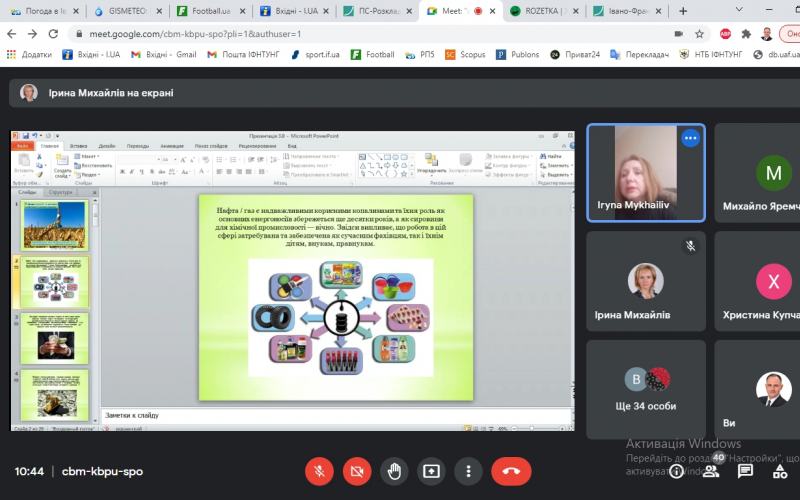Viewport: 800px width, 500px height.
Task: Go forward in Chrome
Action: click(32, 34)
